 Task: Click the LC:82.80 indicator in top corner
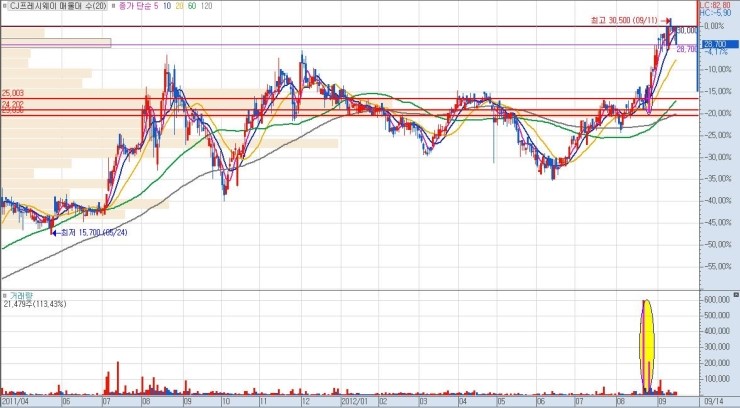tap(712, 5)
